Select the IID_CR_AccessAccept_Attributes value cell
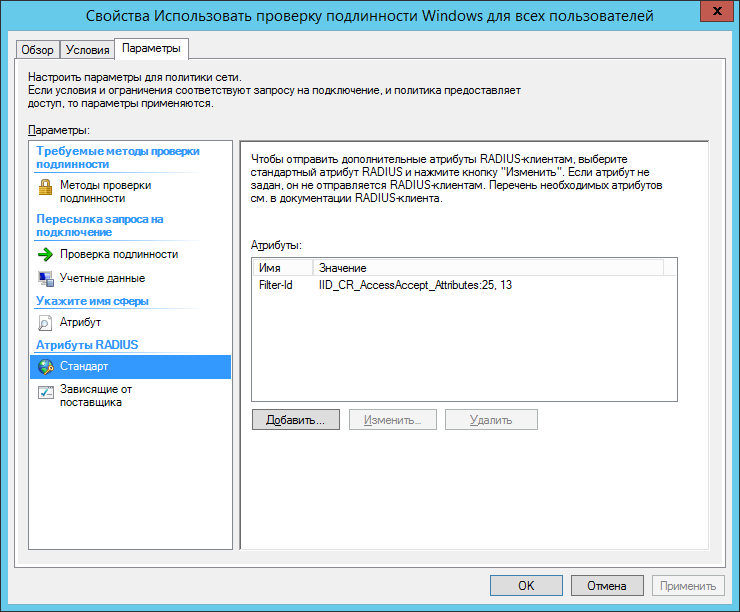 tap(415, 285)
